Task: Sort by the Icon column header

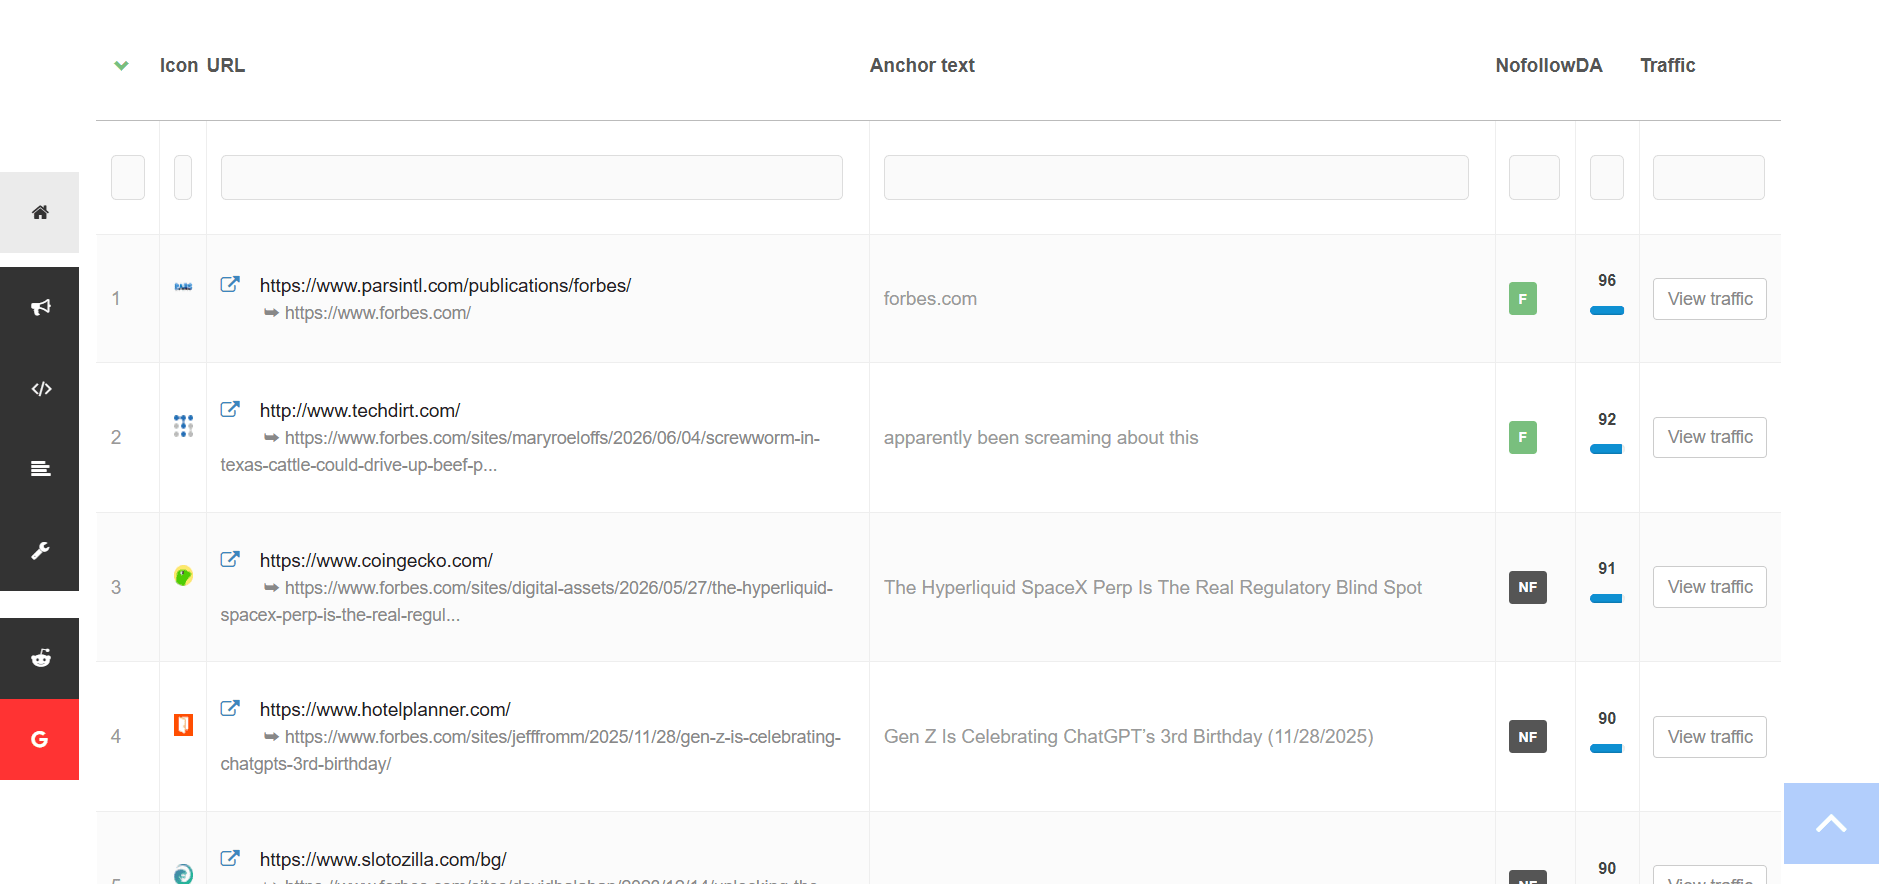Action: point(179,65)
